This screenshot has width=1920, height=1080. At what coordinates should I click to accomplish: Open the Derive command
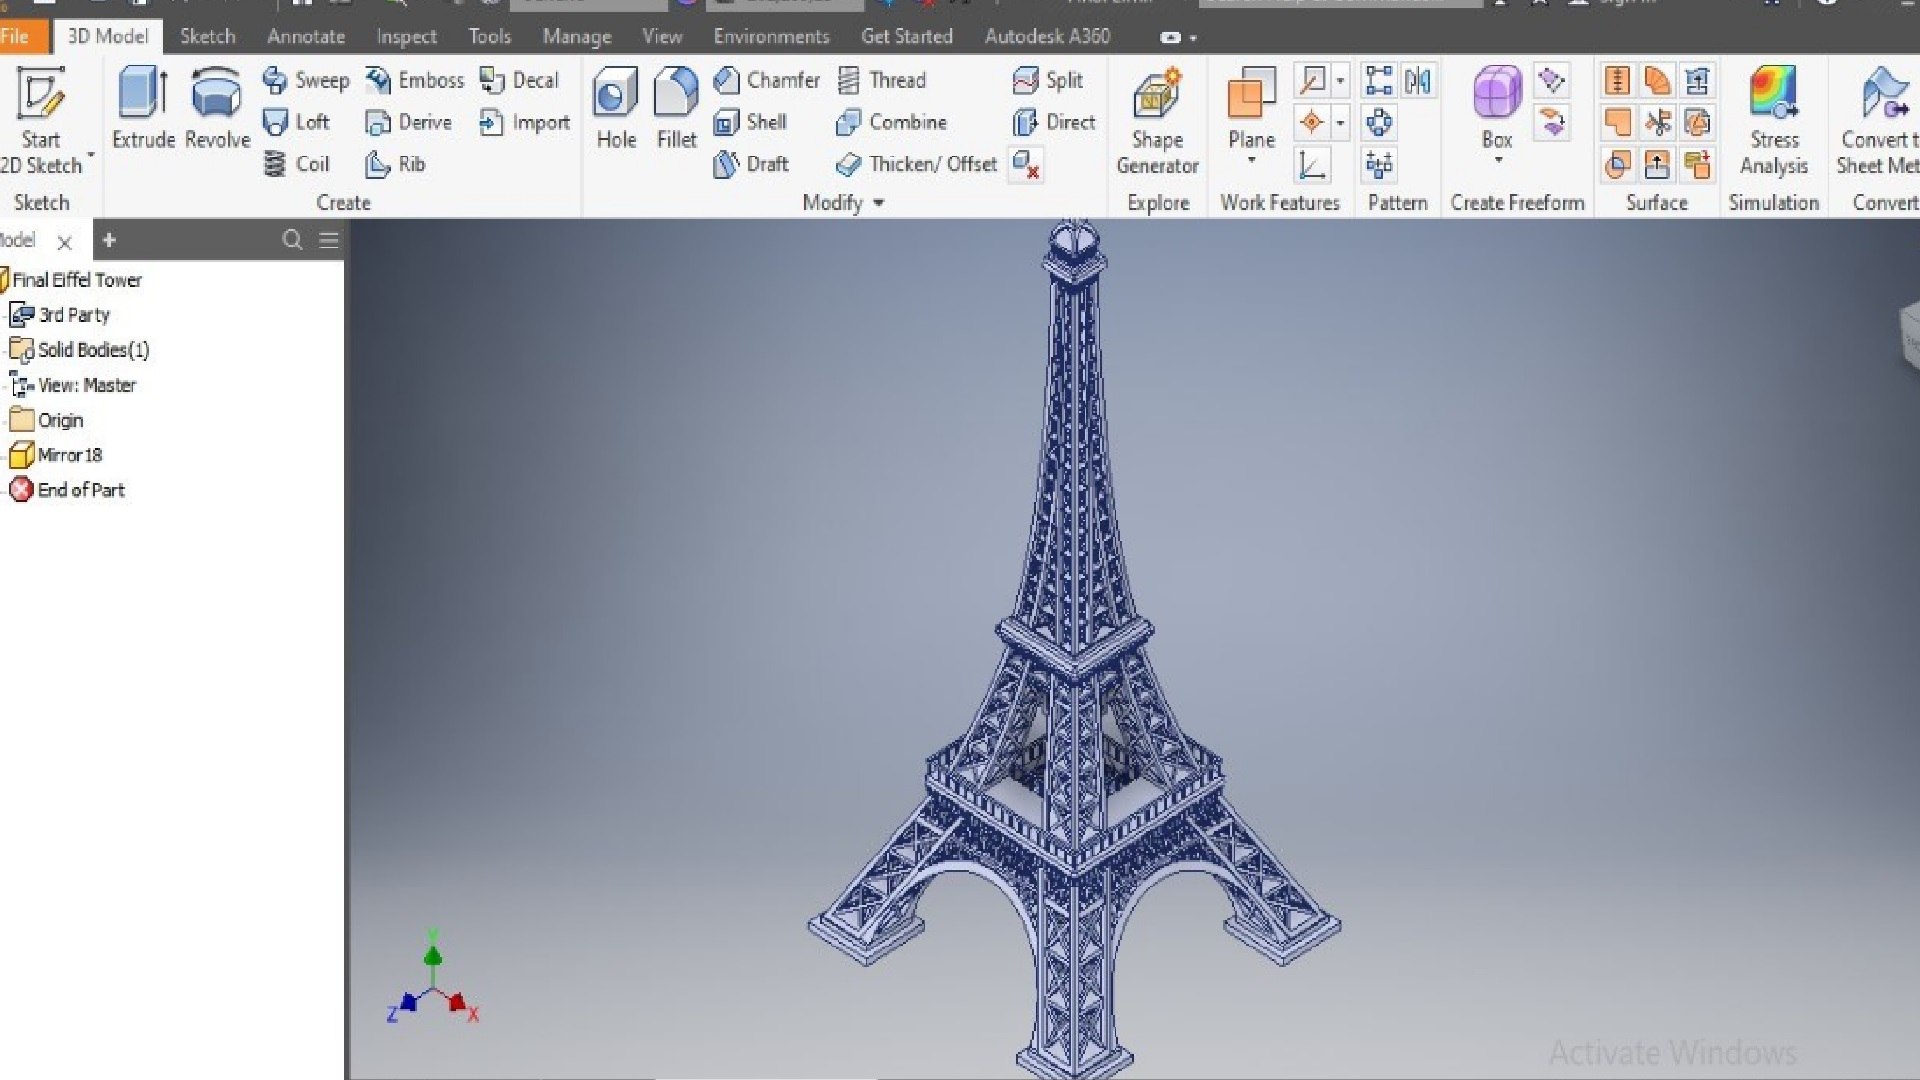point(408,122)
